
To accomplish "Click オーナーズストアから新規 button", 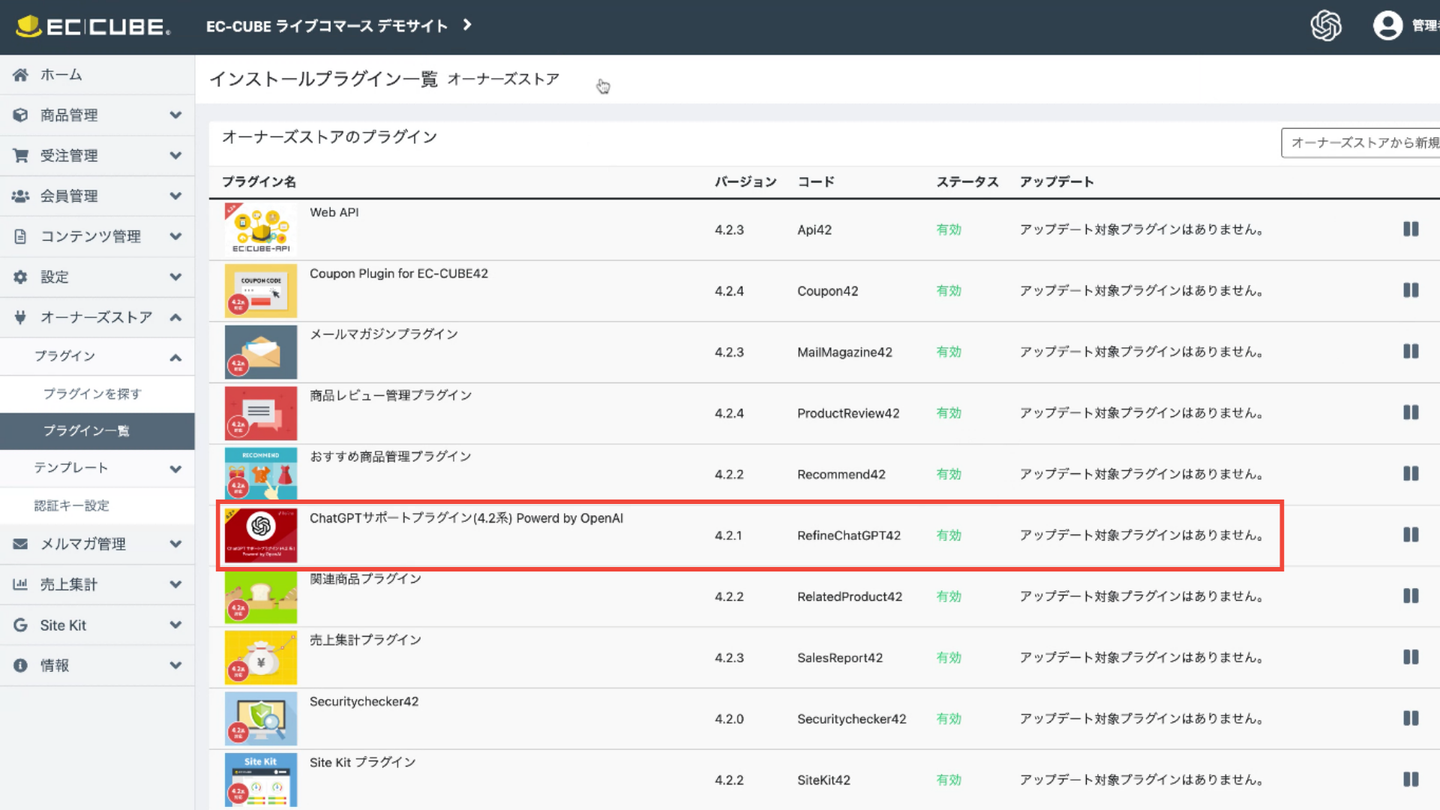I will pyautogui.click(x=1362, y=143).
